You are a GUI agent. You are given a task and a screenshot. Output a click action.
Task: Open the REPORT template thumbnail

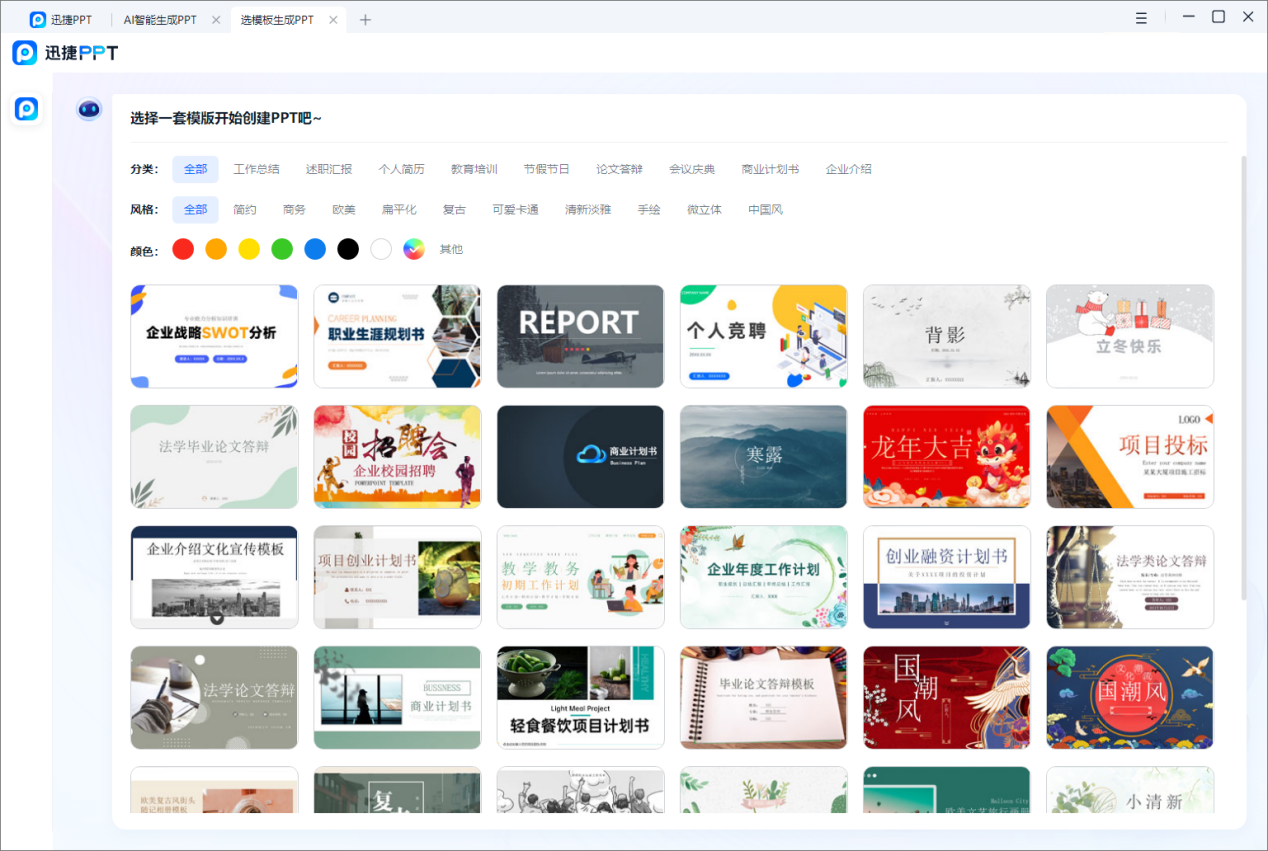coord(580,336)
